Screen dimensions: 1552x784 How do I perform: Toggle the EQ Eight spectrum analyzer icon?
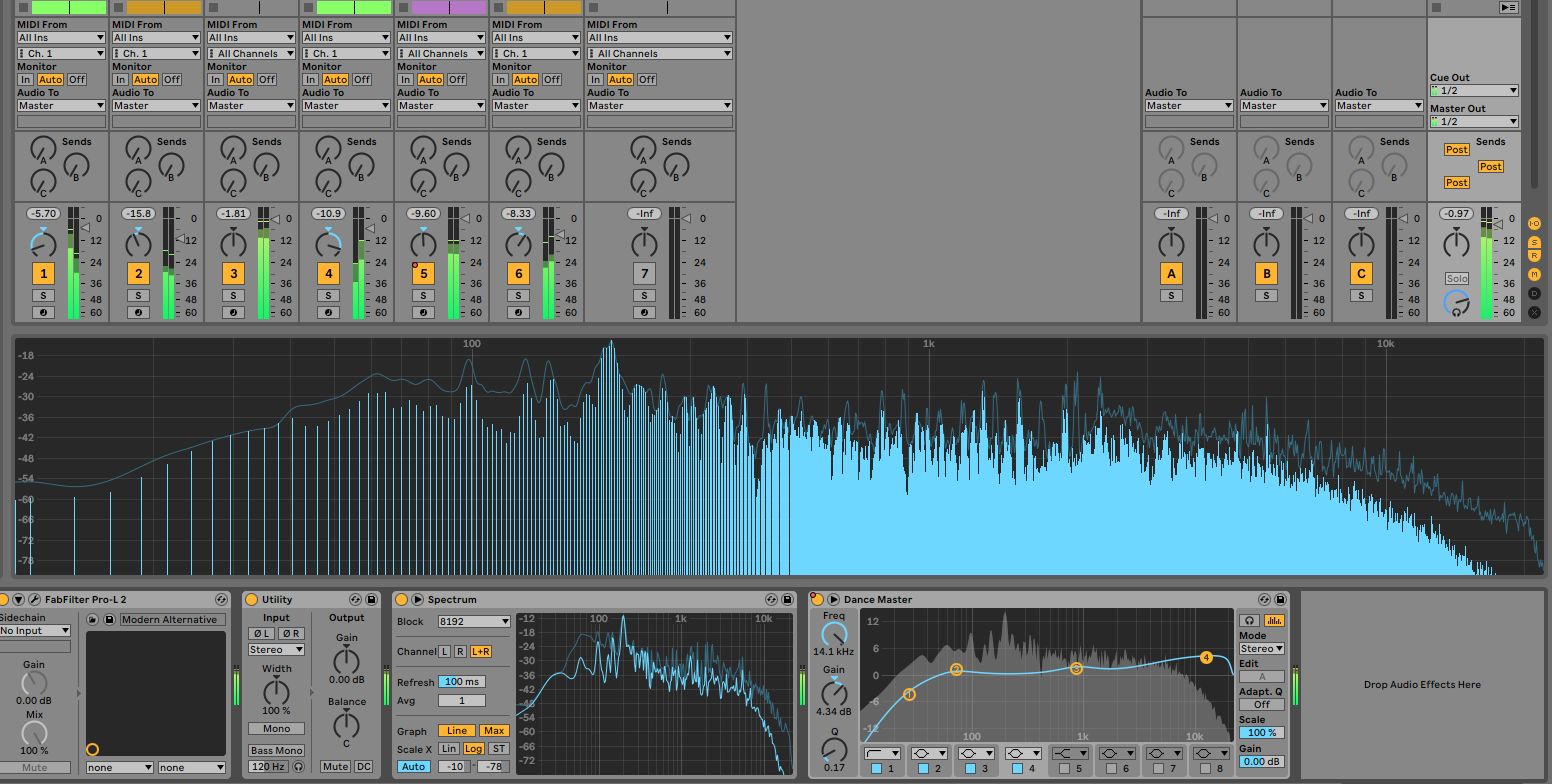point(1273,621)
